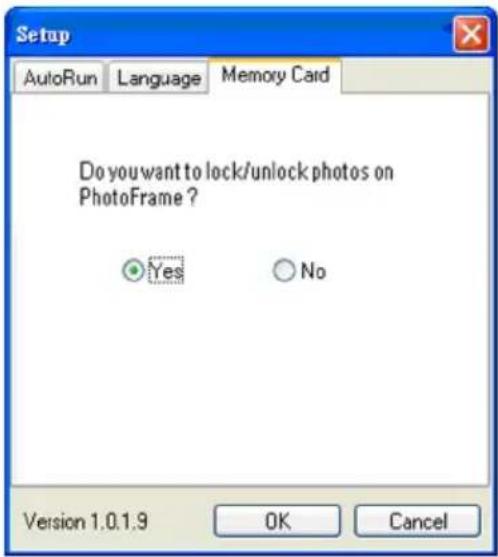Dismiss the dialog with Cancel

tap(417, 521)
